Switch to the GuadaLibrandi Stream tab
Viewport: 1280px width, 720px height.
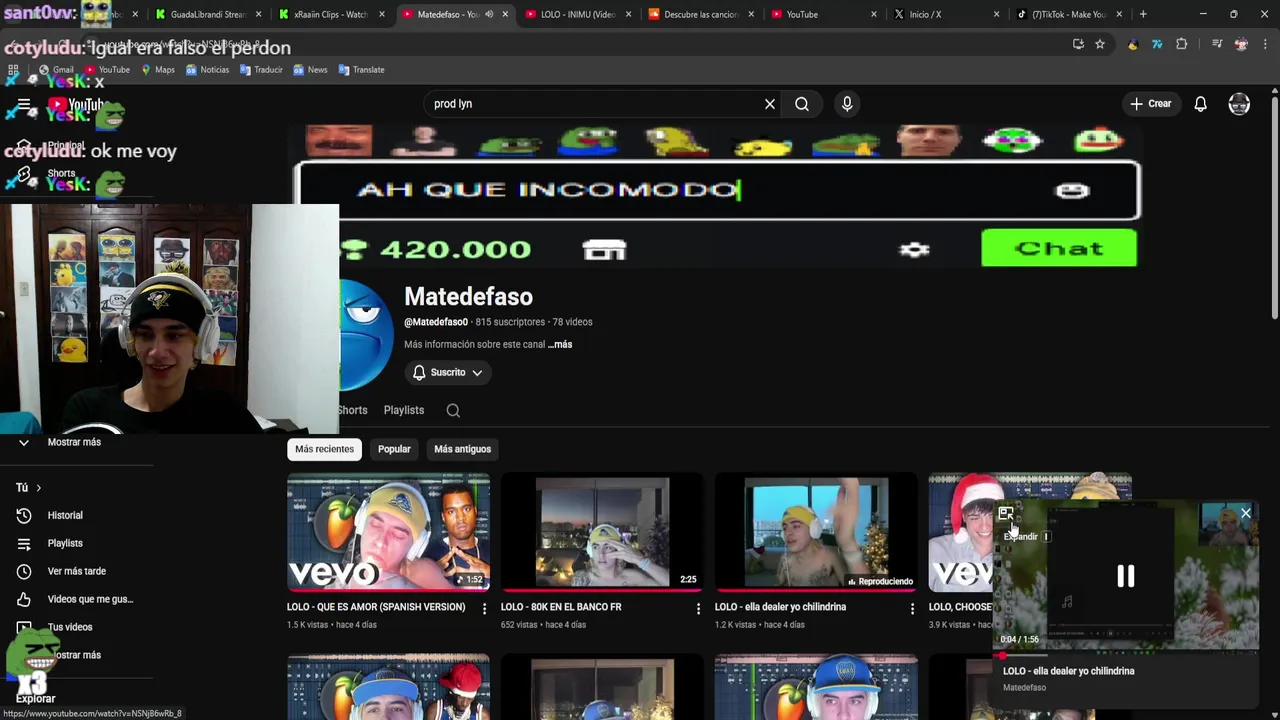[x=208, y=14]
